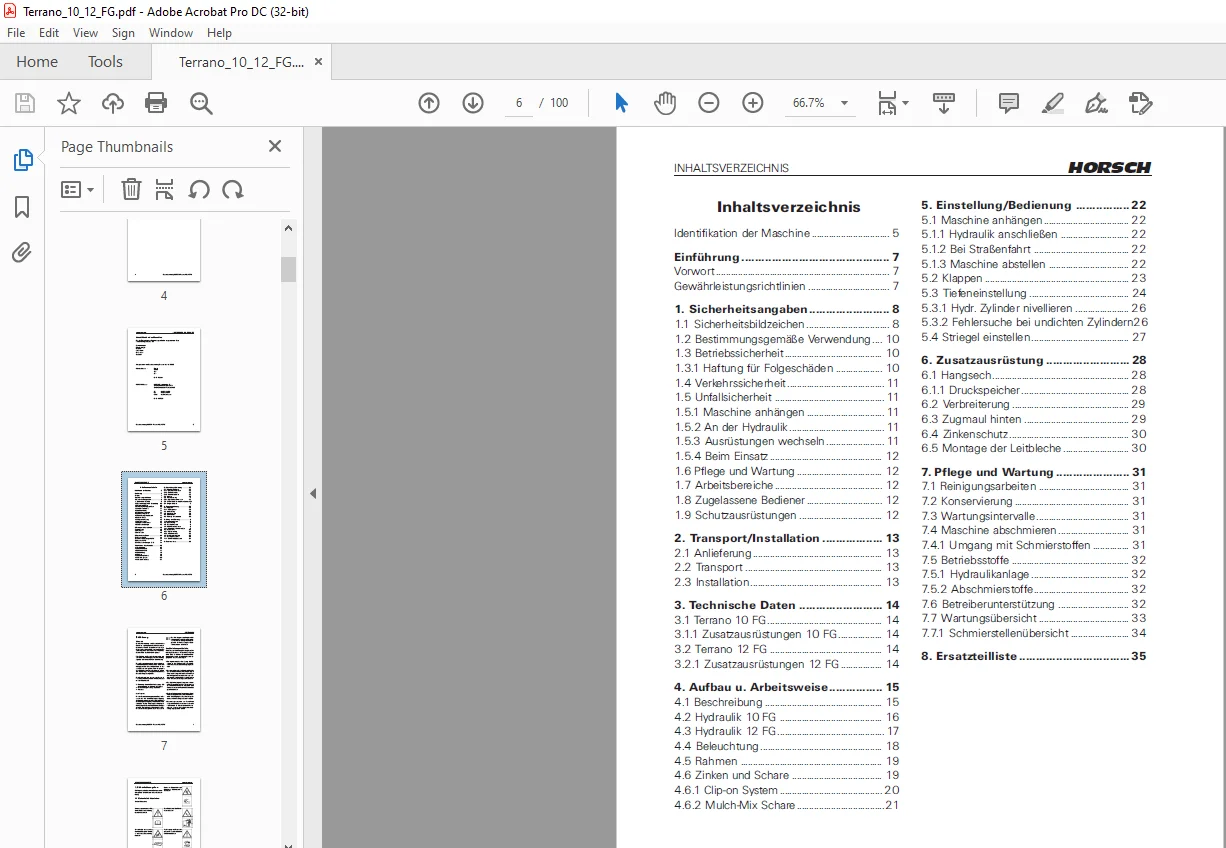The image size is (1226, 848).
Task: Open the Attachments paperclip panel
Action: (x=22, y=253)
